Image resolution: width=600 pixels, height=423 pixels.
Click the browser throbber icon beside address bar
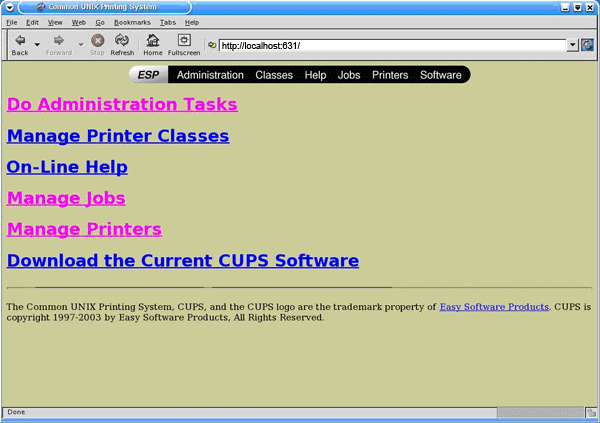click(587, 45)
